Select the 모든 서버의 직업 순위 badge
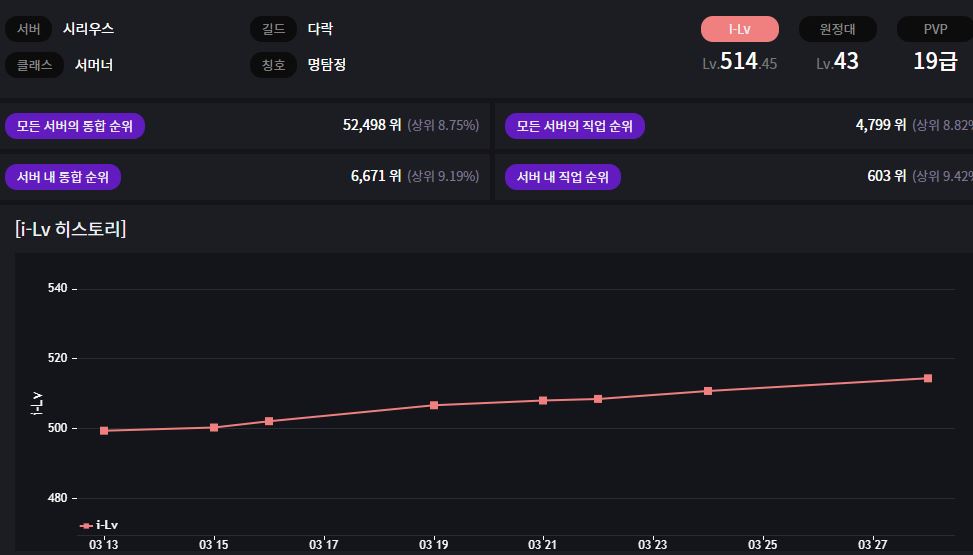The height and width of the screenshot is (555, 973). point(574,126)
